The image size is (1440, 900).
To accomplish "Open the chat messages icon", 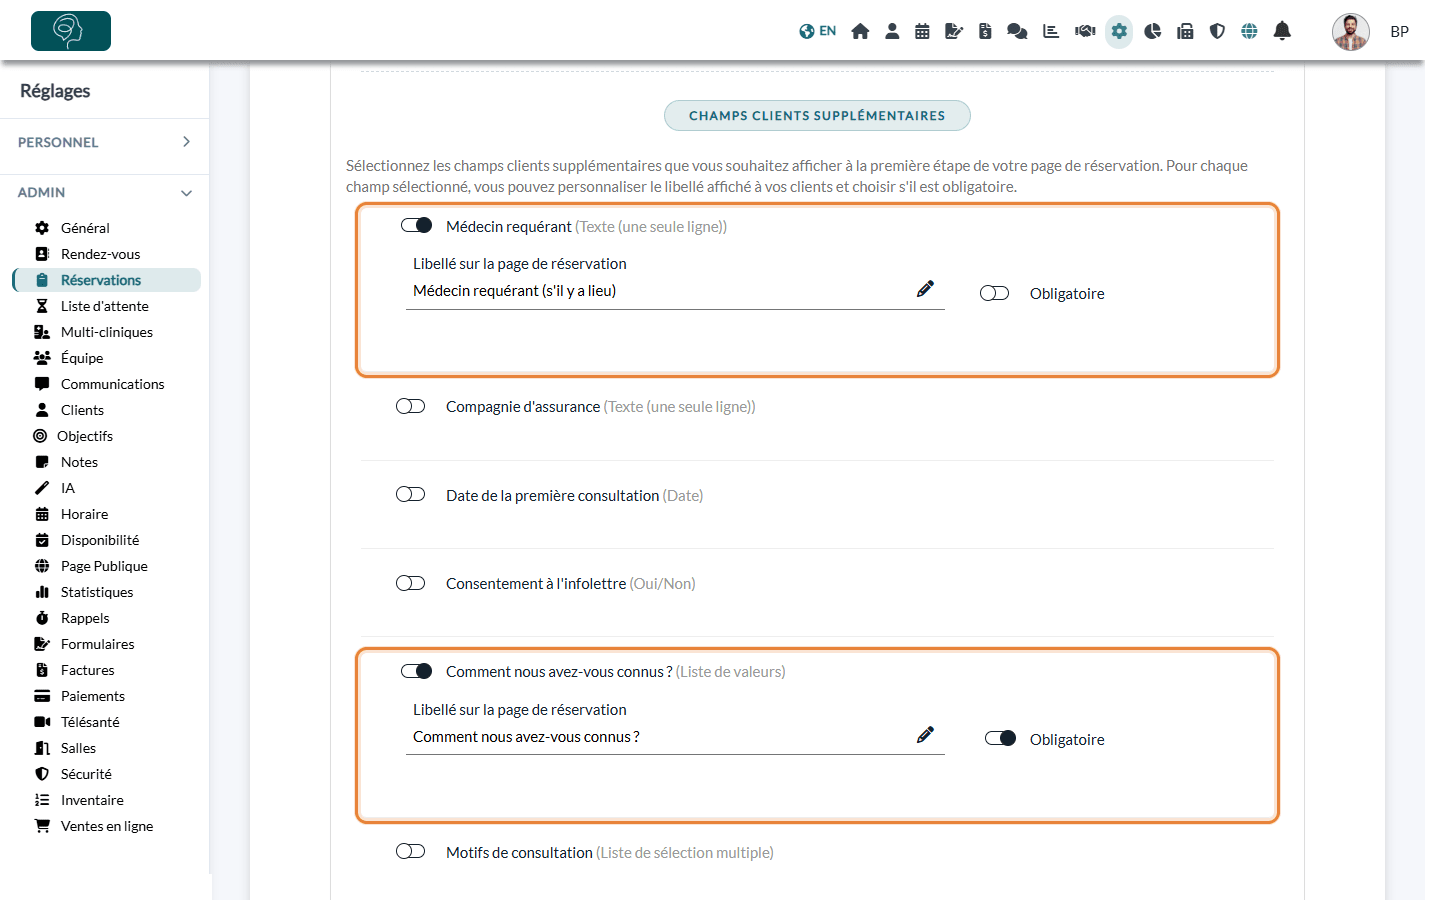I will [x=1017, y=31].
